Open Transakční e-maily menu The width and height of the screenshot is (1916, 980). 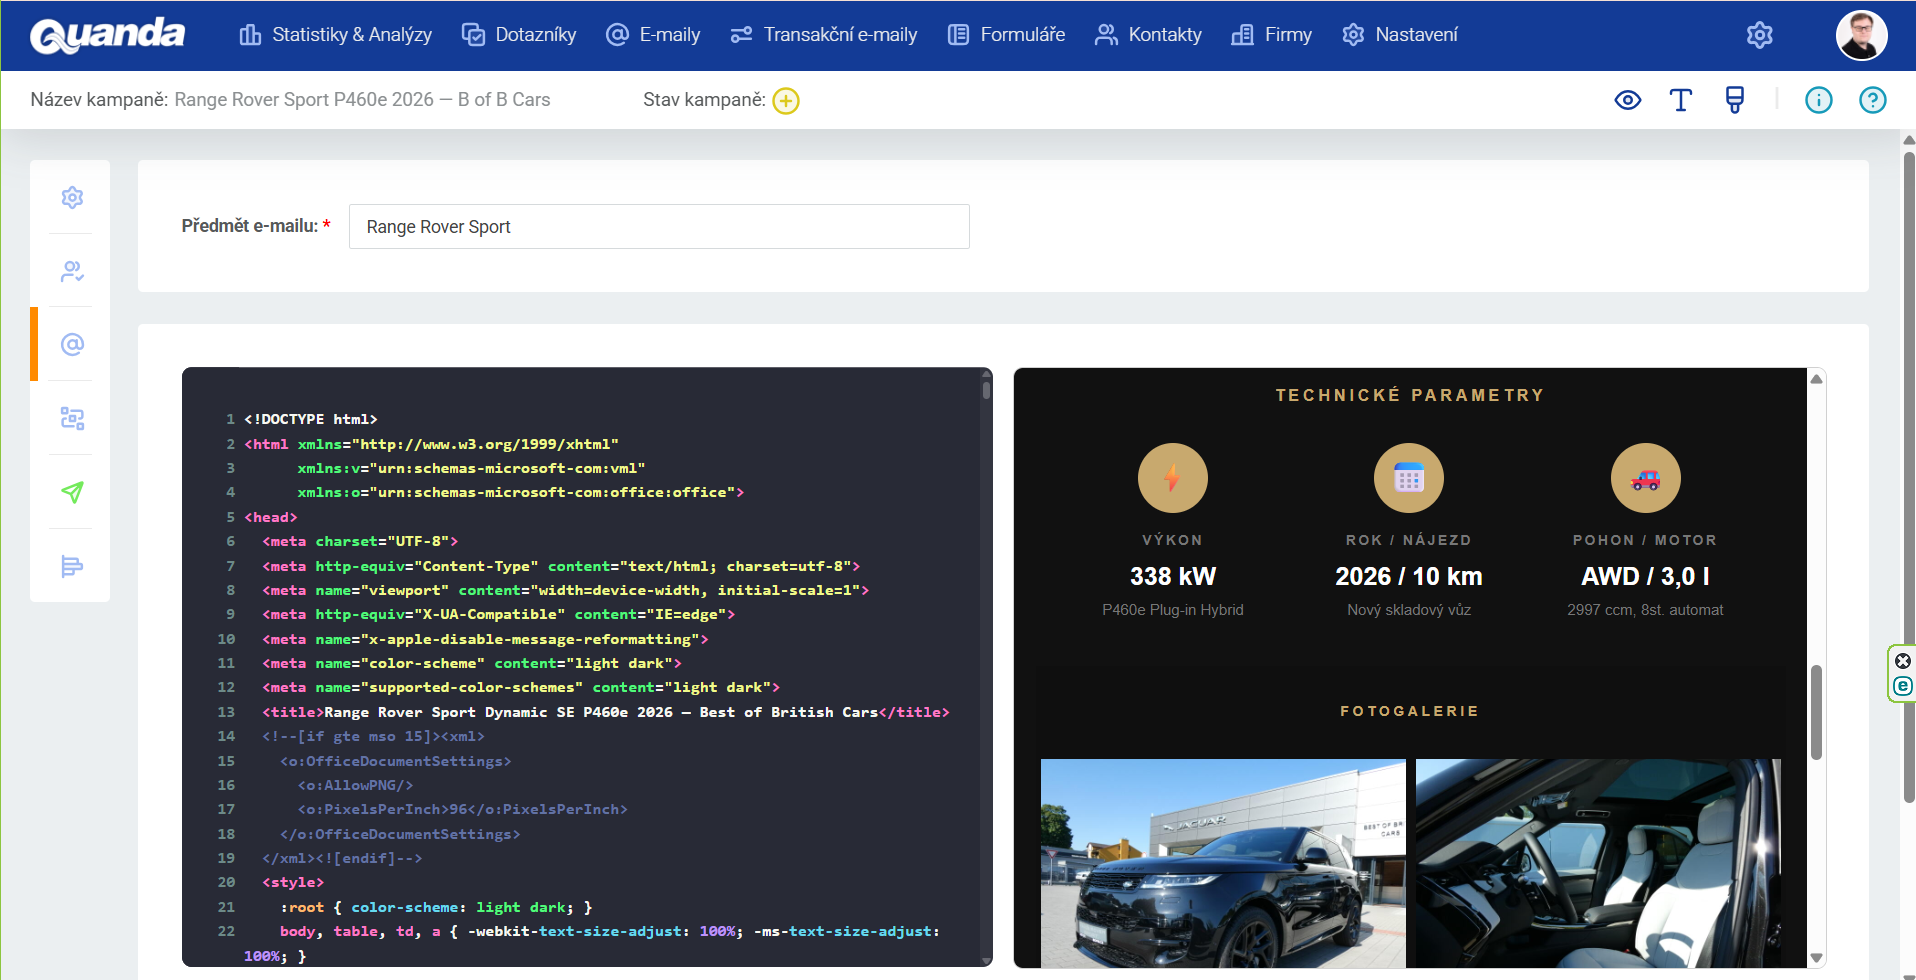point(824,35)
